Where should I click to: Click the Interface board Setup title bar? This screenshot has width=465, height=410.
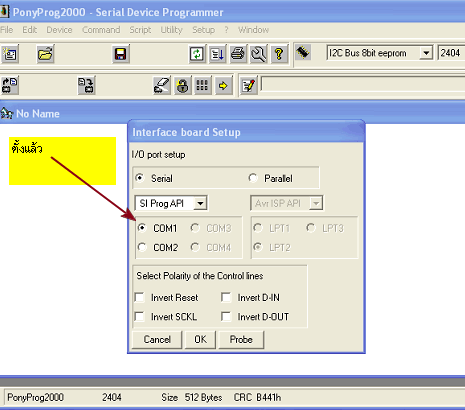click(246, 132)
